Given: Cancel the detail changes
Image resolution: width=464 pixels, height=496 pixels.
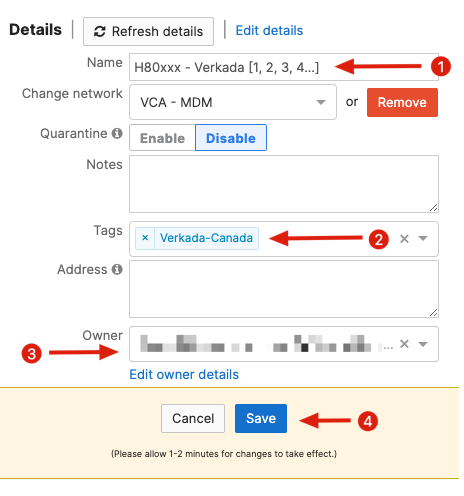Looking at the screenshot, I should 193,418.
